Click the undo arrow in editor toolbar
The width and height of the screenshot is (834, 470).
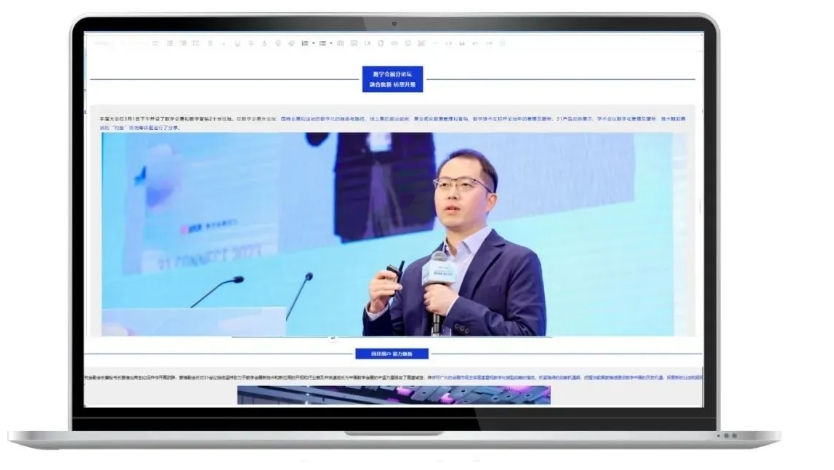click(475, 43)
